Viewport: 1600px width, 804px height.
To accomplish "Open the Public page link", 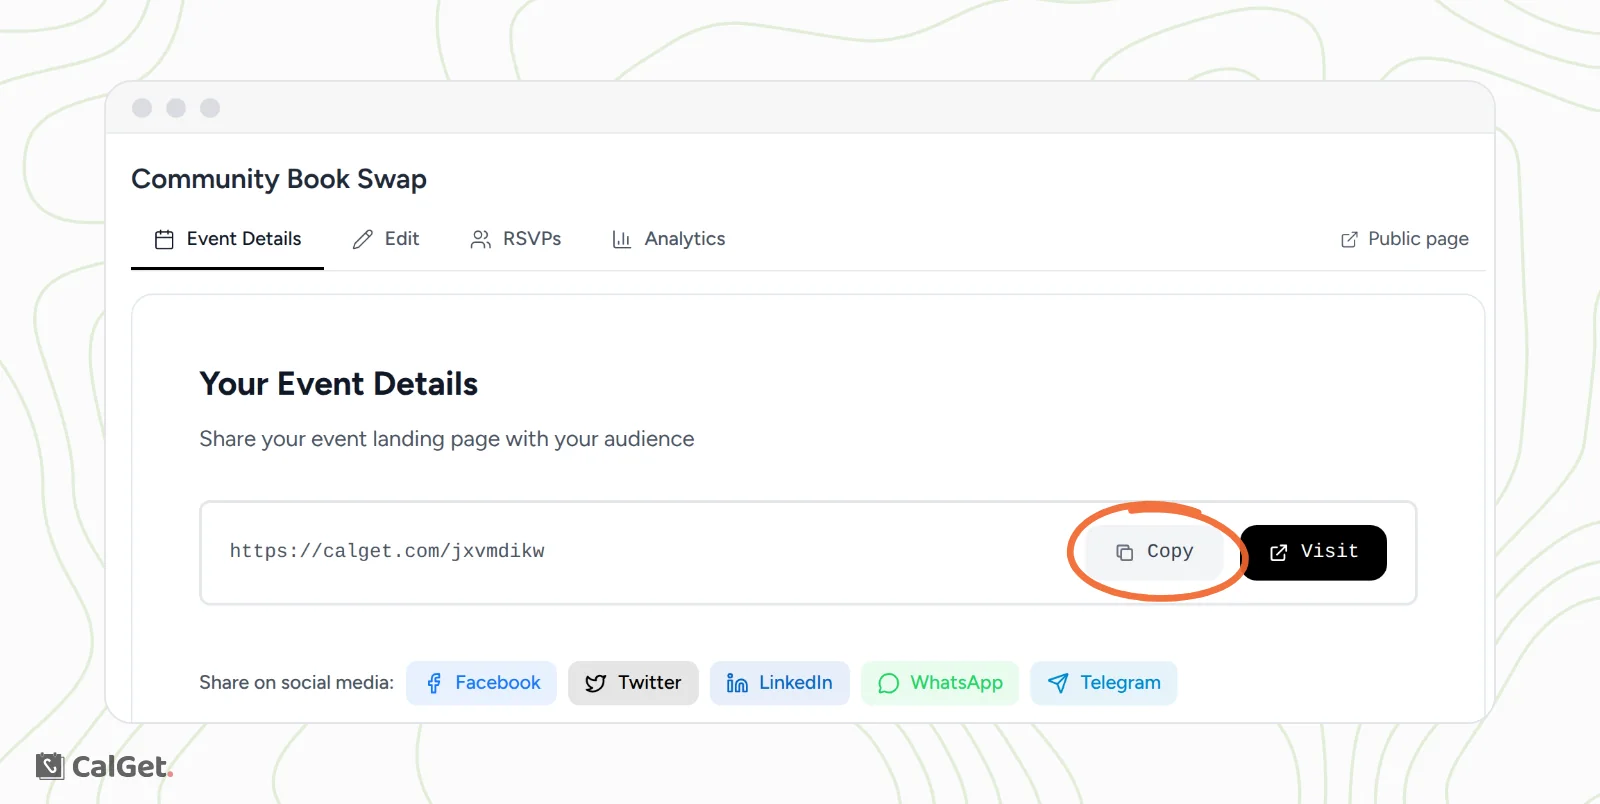I will pos(1405,239).
